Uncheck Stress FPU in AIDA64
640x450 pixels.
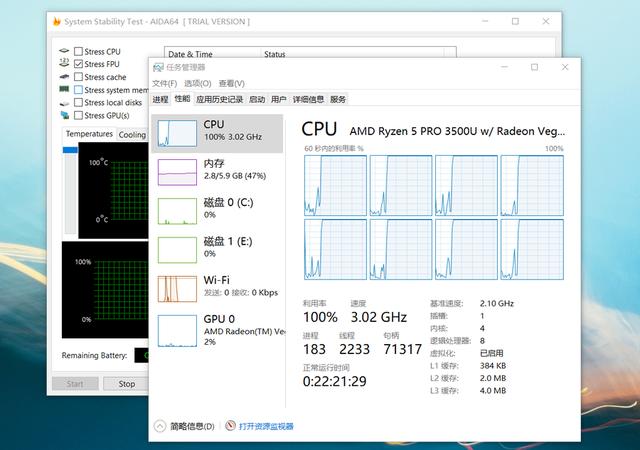tap(78, 64)
